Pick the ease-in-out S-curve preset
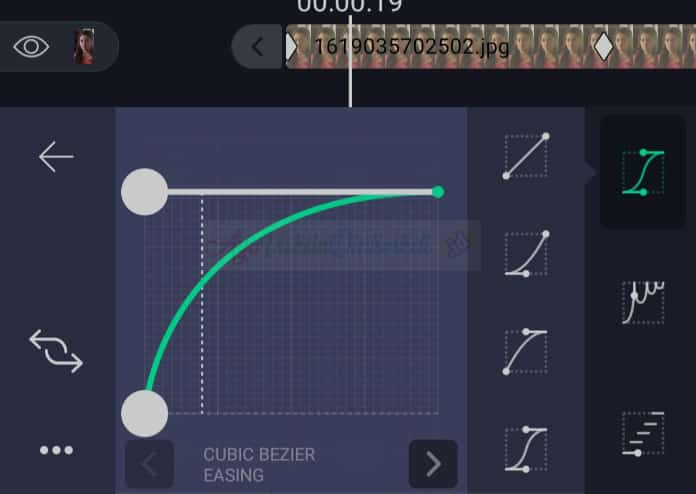696x494 pixels. [526, 450]
